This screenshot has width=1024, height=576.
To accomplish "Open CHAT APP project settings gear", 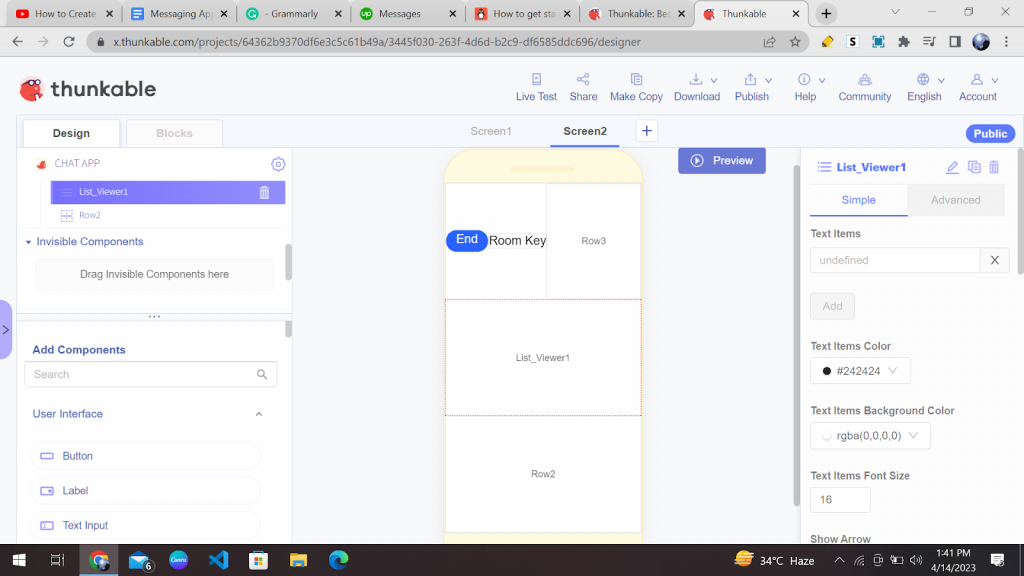I will tap(278, 163).
